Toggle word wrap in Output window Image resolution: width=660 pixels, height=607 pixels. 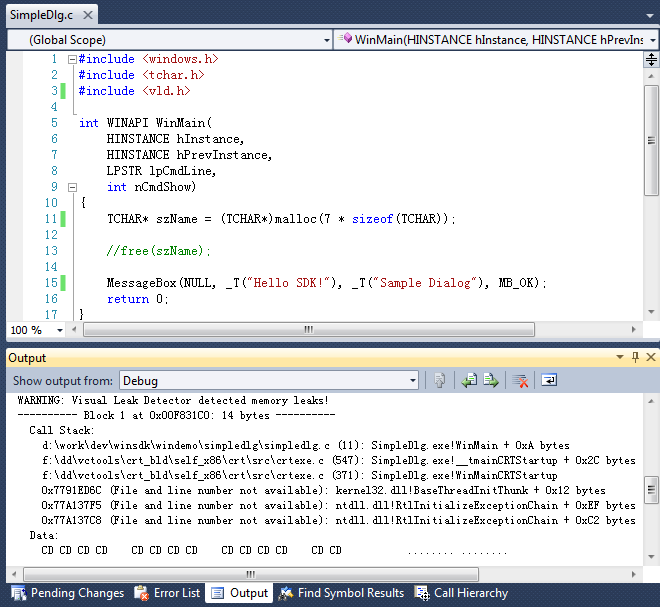coord(549,381)
